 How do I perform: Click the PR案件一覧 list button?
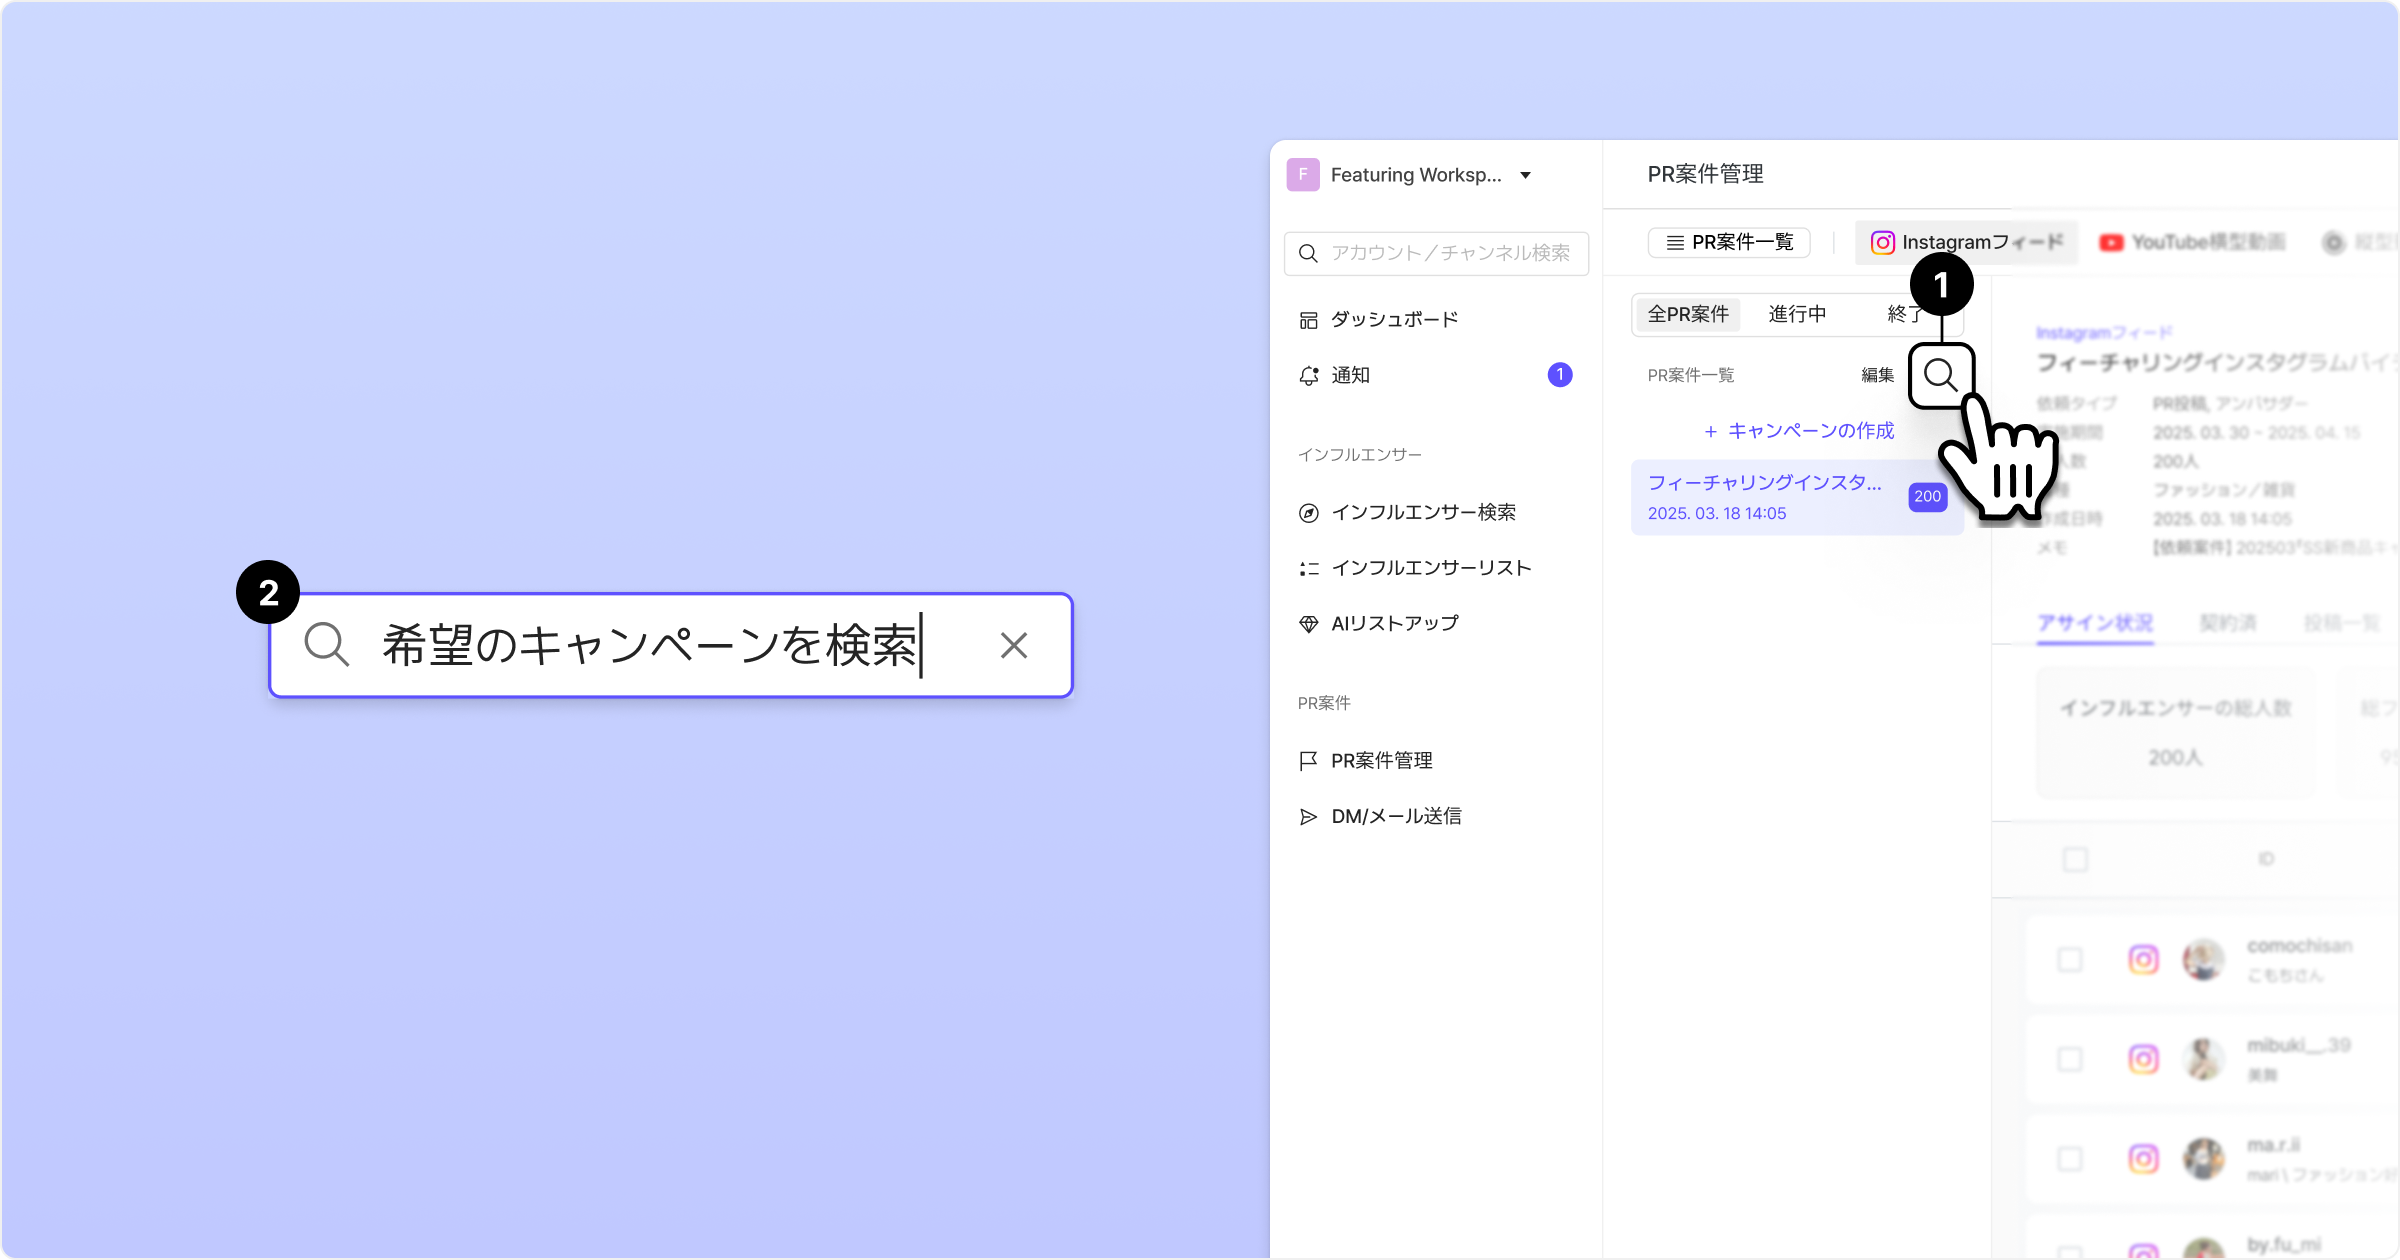1729,242
